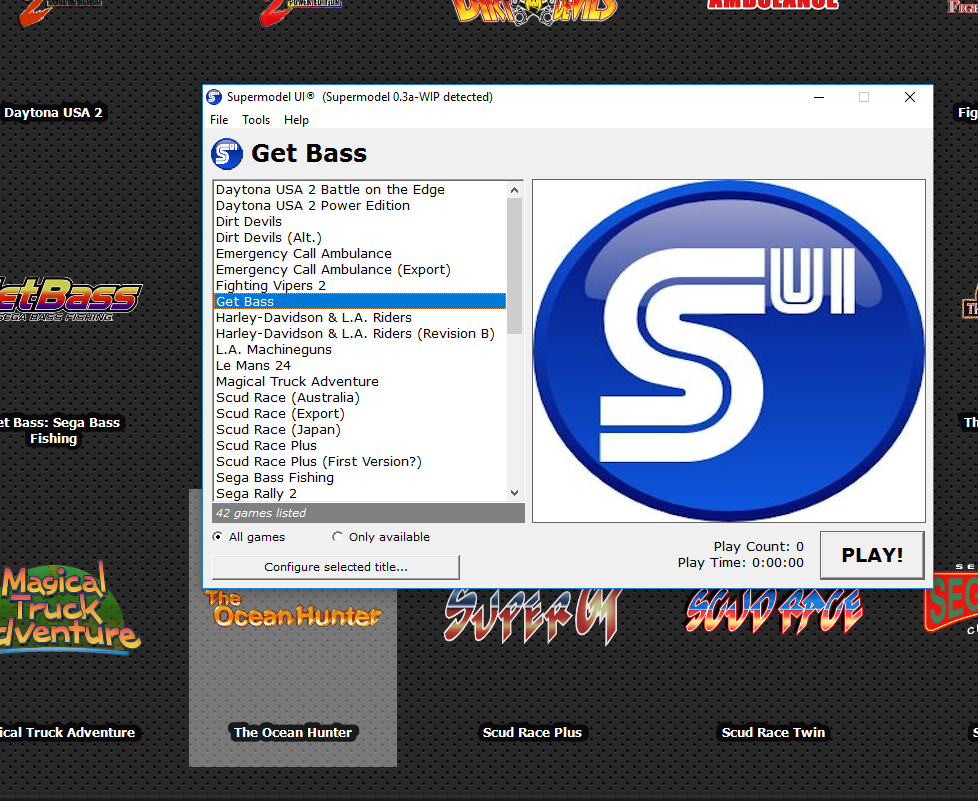Select L.A. Machineguns in the list

[360, 350]
